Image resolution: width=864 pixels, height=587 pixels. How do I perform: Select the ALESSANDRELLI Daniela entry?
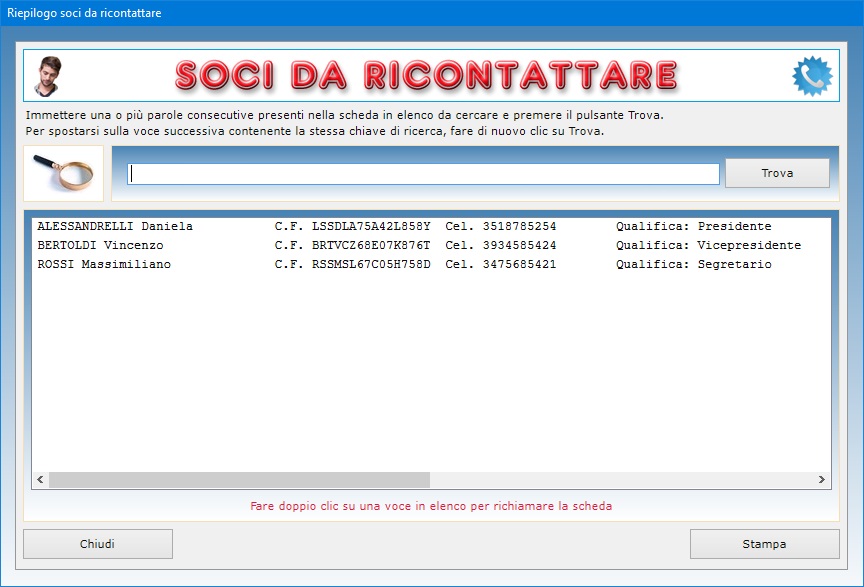click(115, 226)
